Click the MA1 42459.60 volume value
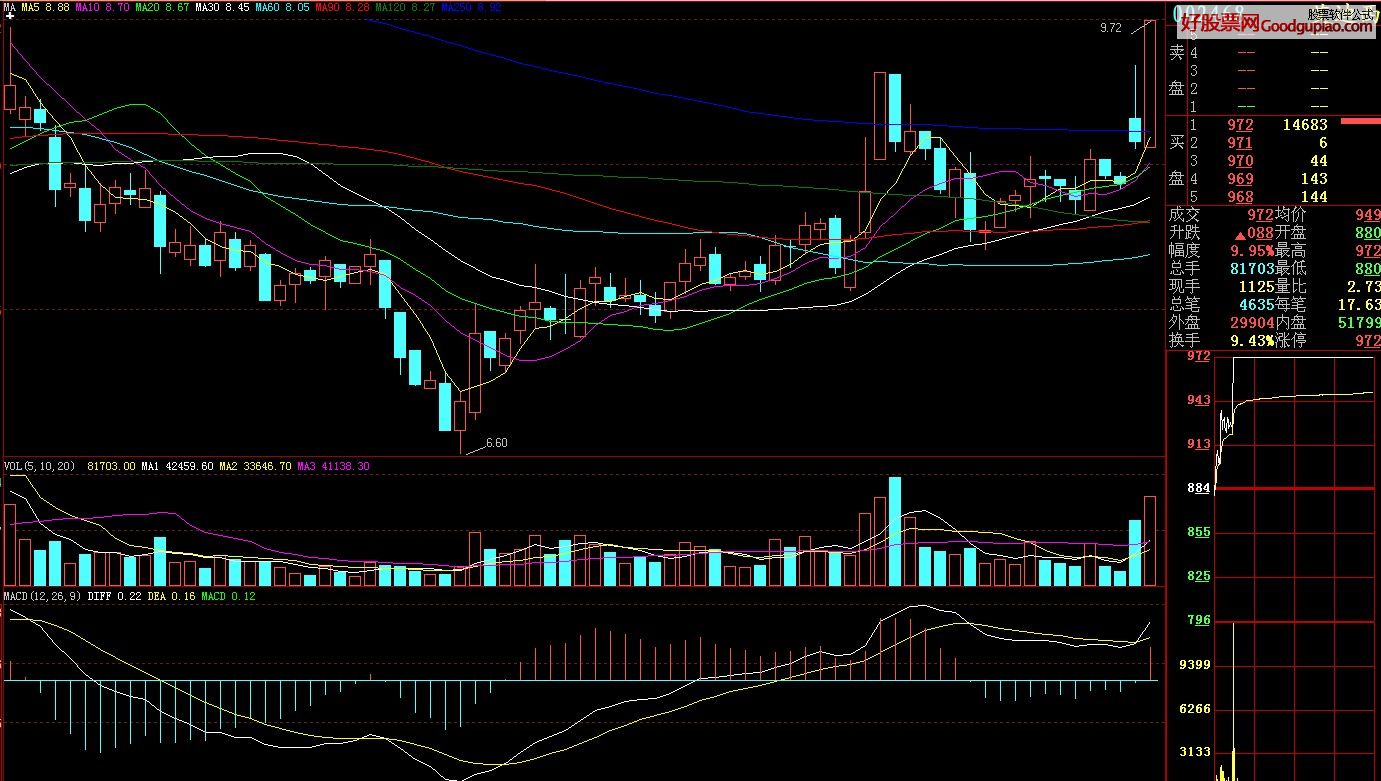The height and width of the screenshot is (781, 1381). [x=175, y=466]
